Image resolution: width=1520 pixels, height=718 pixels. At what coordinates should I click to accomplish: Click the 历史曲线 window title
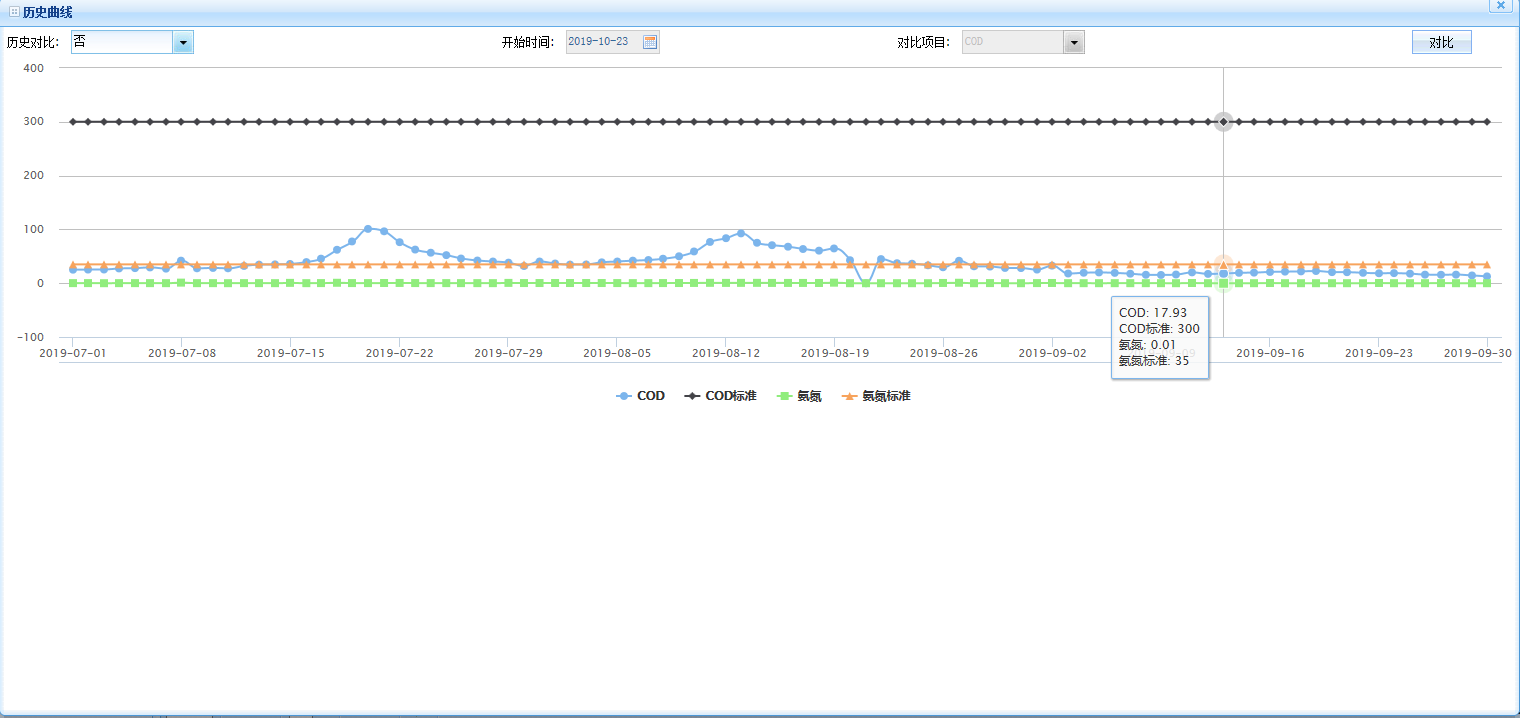pos(47,12)
